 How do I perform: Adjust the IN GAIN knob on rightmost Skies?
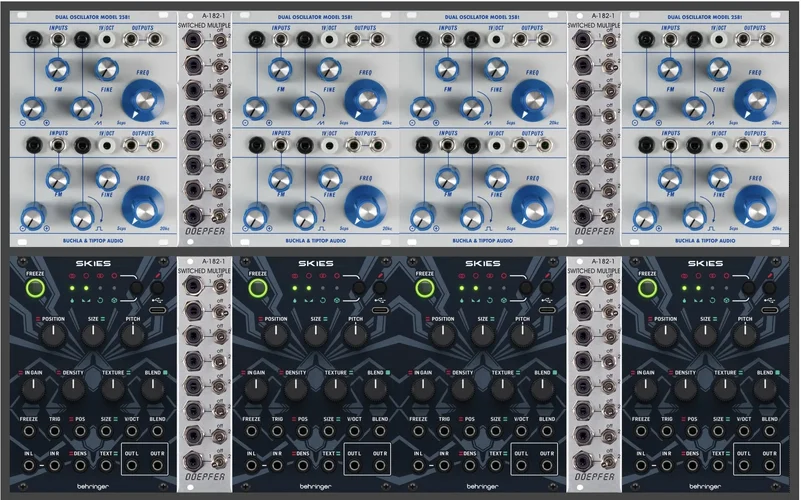coord(645,390)
